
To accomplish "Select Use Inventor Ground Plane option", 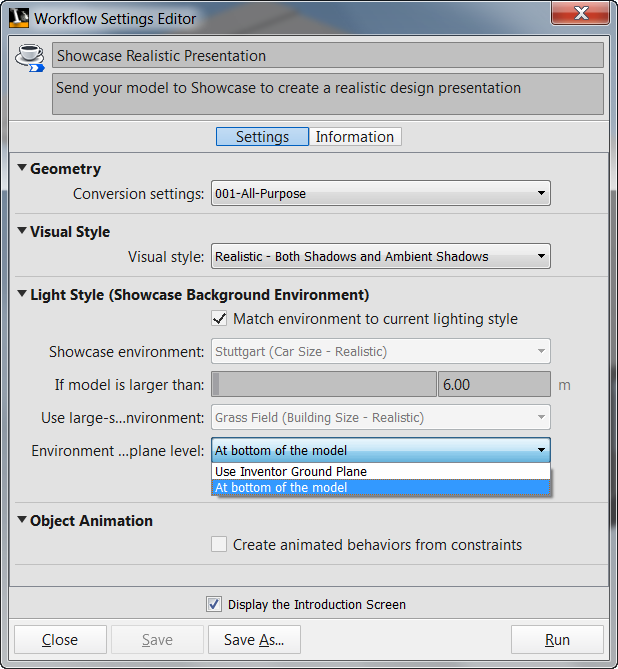I will point(381,471).
